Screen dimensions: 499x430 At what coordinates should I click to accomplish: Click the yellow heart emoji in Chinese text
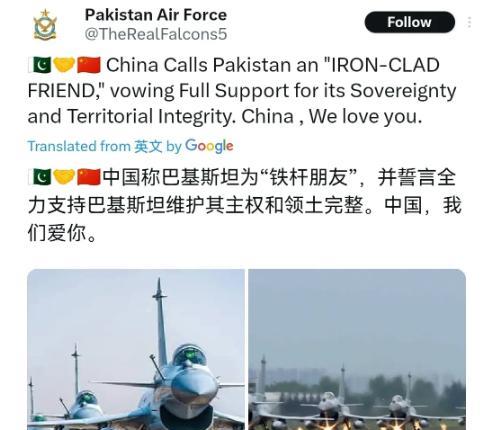pyautogui.click(x=64, y=177)
